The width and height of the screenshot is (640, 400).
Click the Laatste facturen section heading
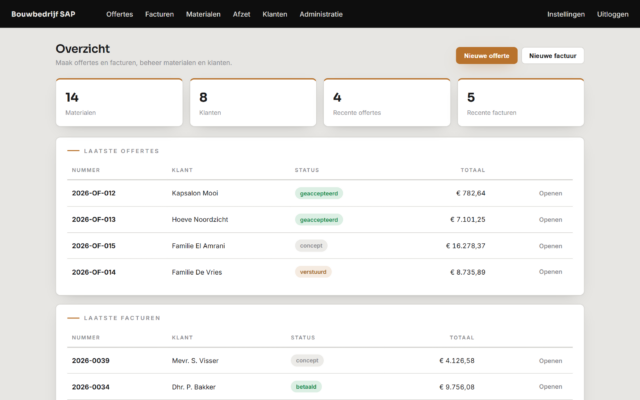(x=122, y=318)
